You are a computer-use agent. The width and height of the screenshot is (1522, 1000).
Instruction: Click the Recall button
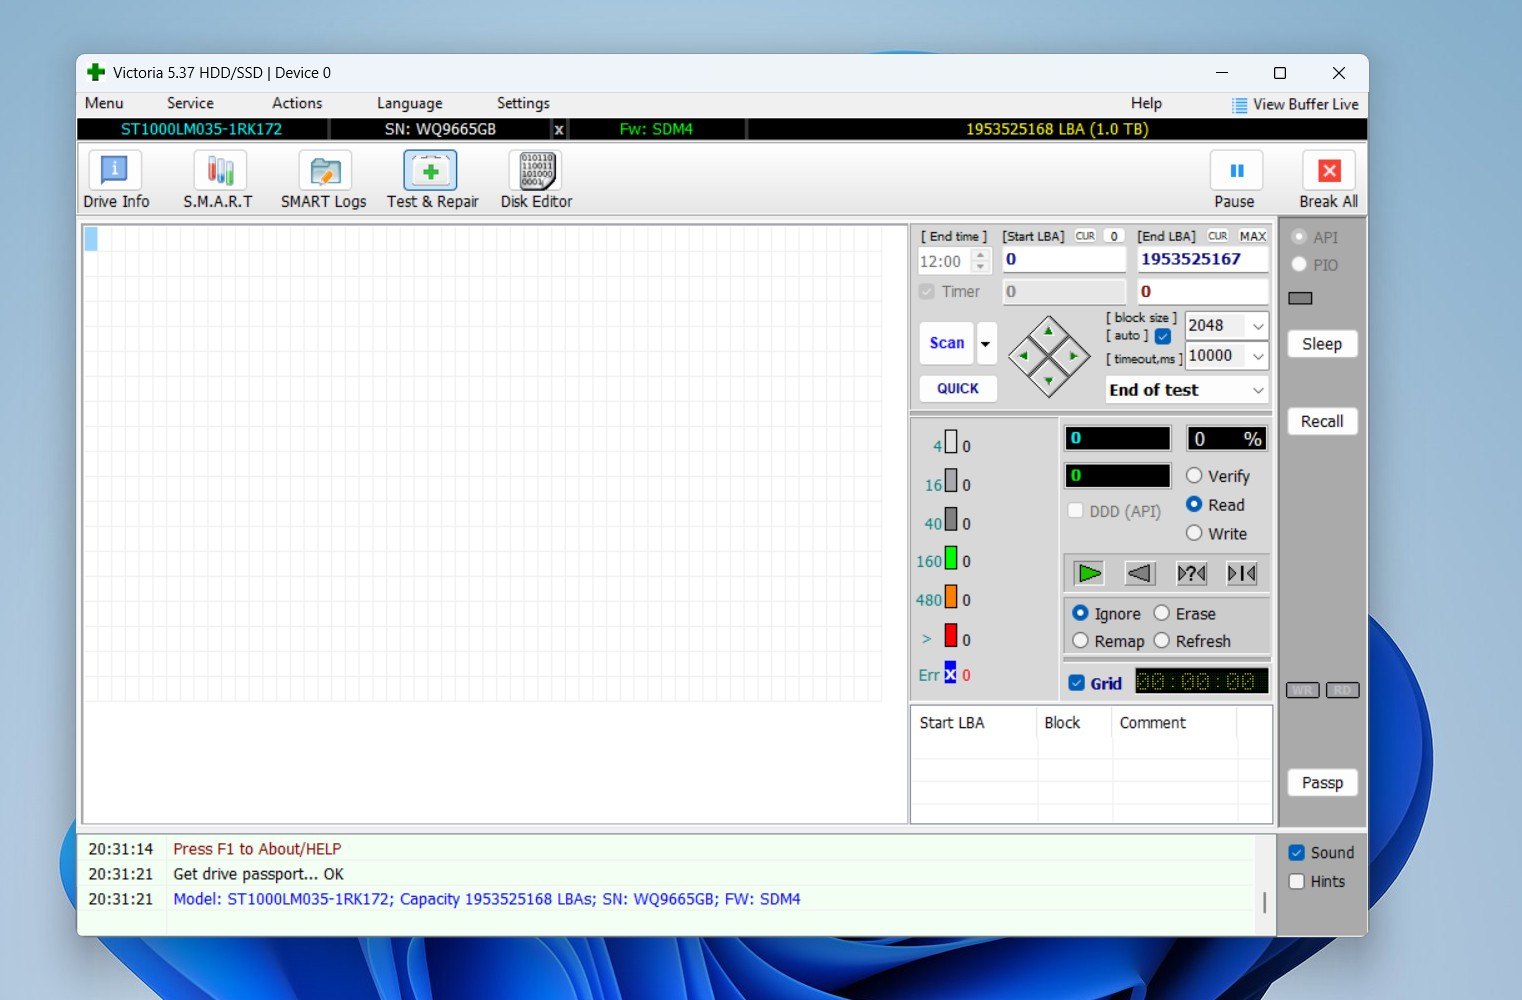1322,422
